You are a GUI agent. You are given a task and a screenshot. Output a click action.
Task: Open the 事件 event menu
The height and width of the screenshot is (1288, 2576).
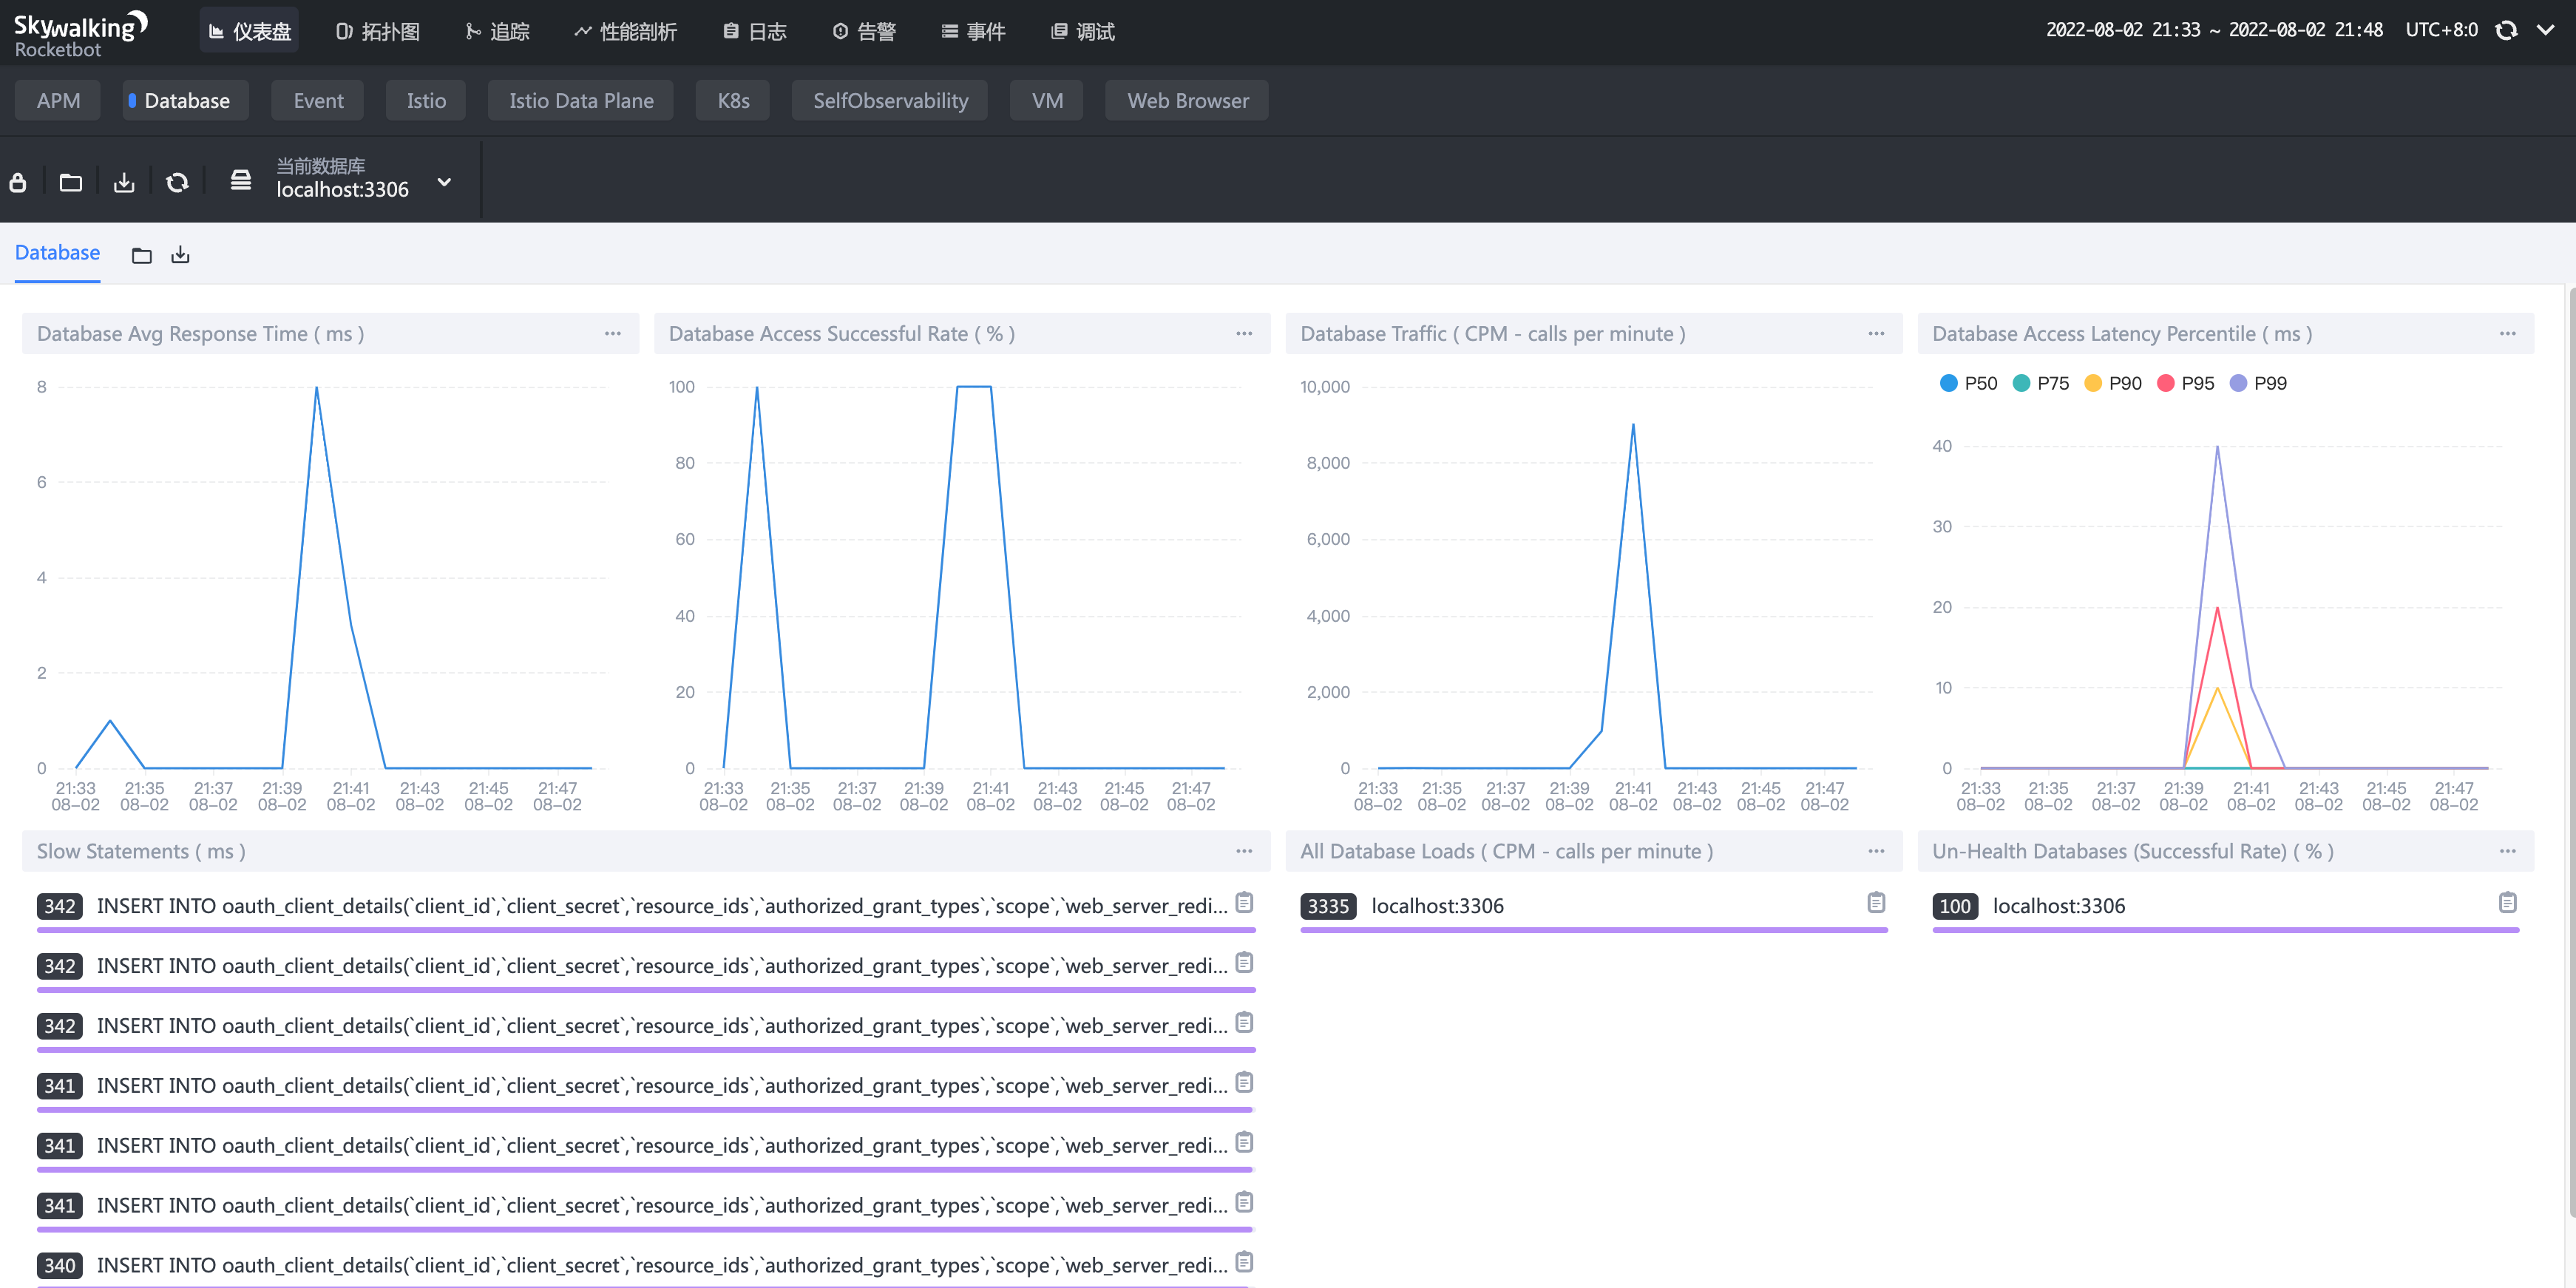point(974,31)
